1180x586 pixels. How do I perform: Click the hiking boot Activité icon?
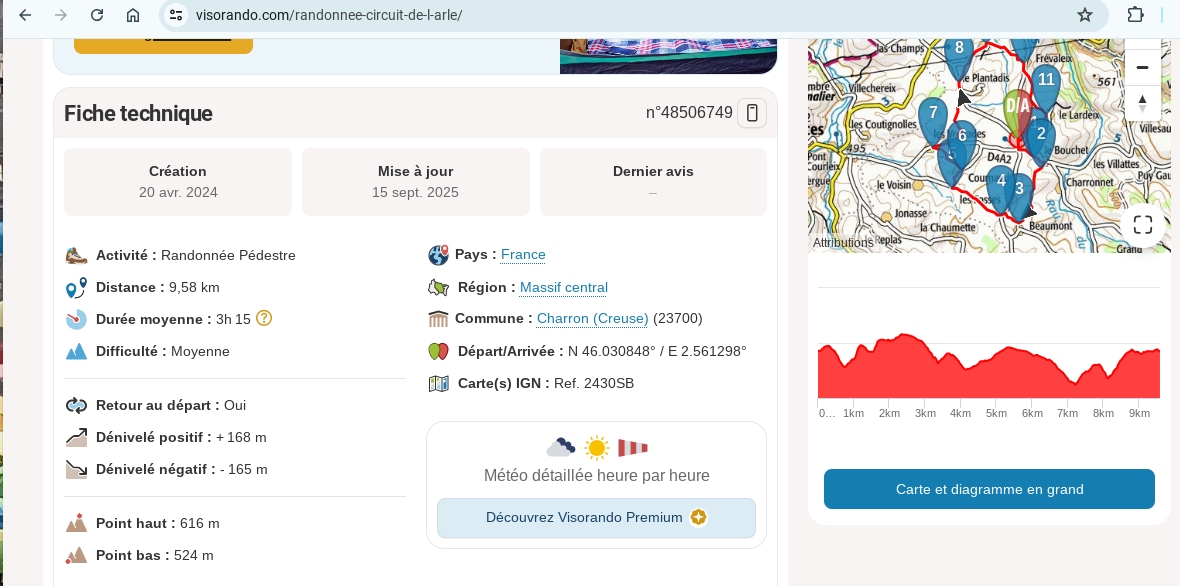[x=77, y=255]
